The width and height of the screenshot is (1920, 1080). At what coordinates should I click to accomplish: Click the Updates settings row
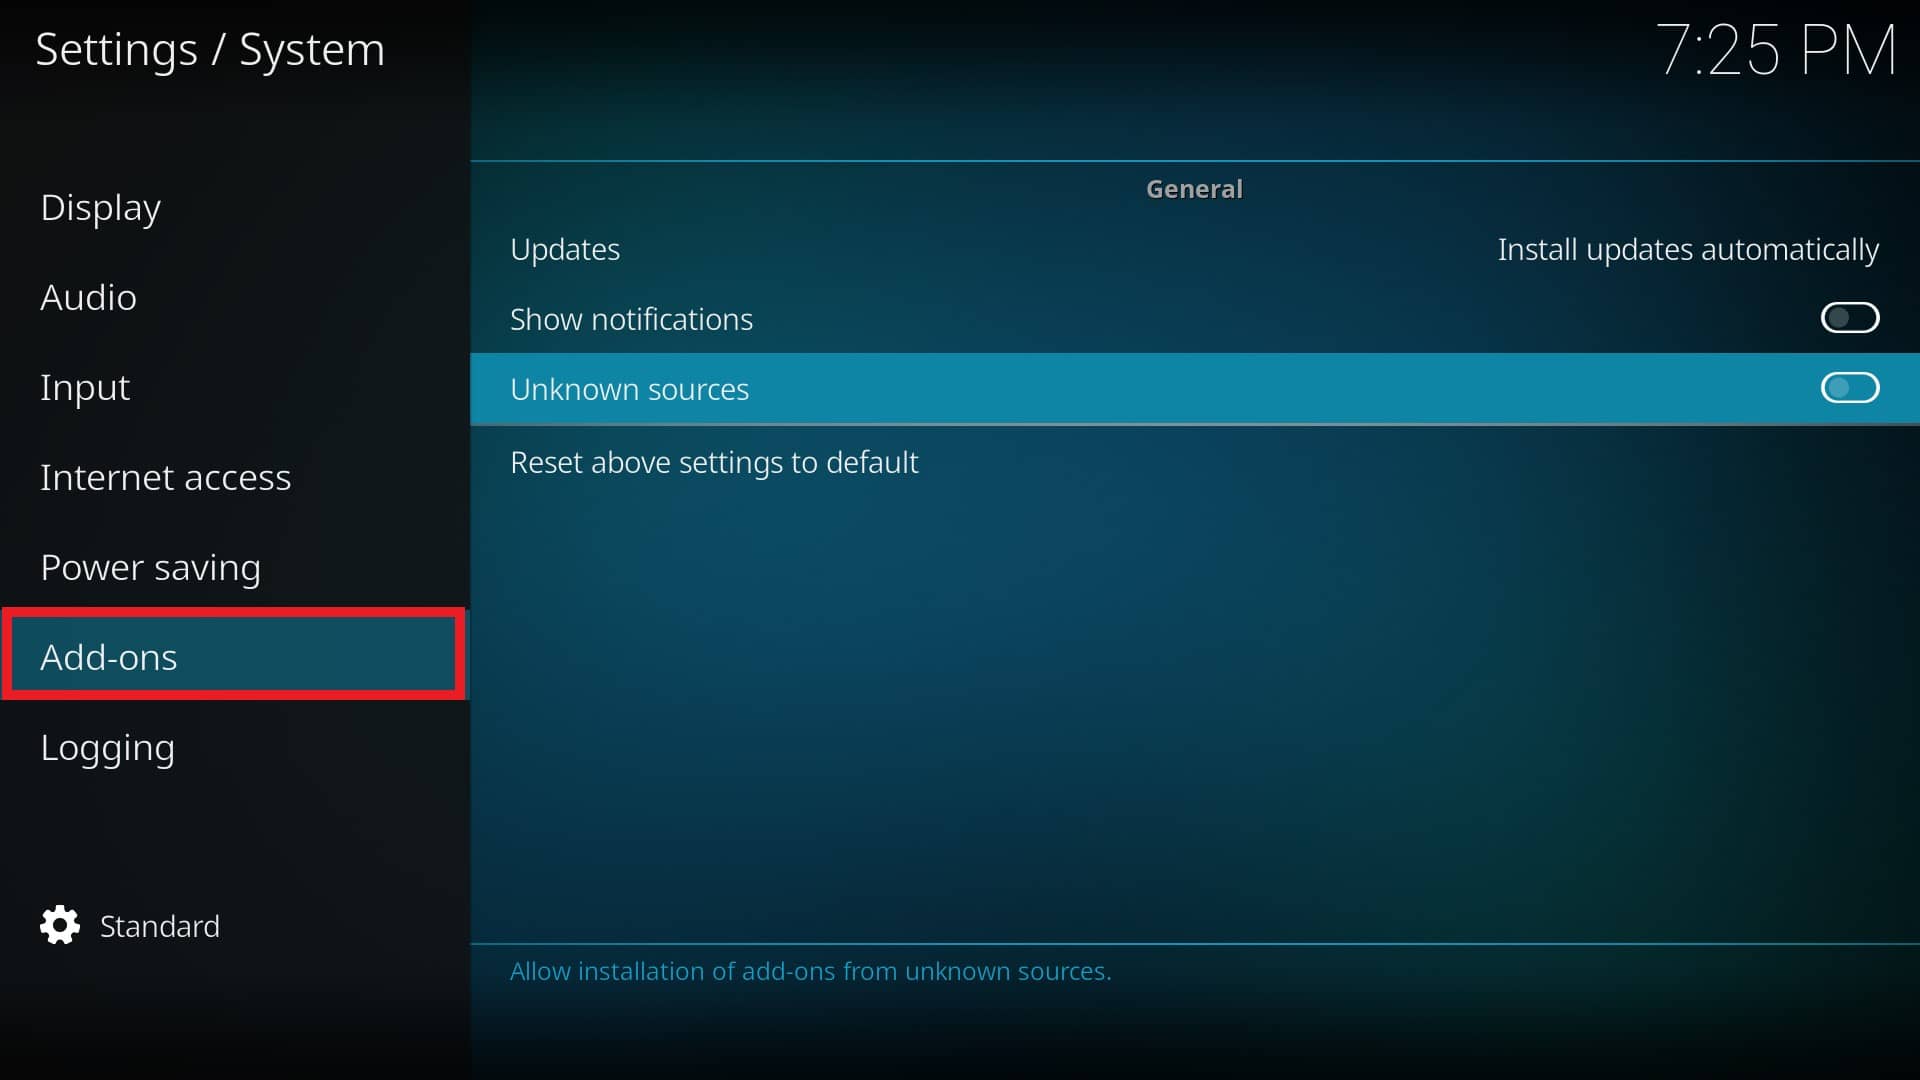click(1195, 248)
